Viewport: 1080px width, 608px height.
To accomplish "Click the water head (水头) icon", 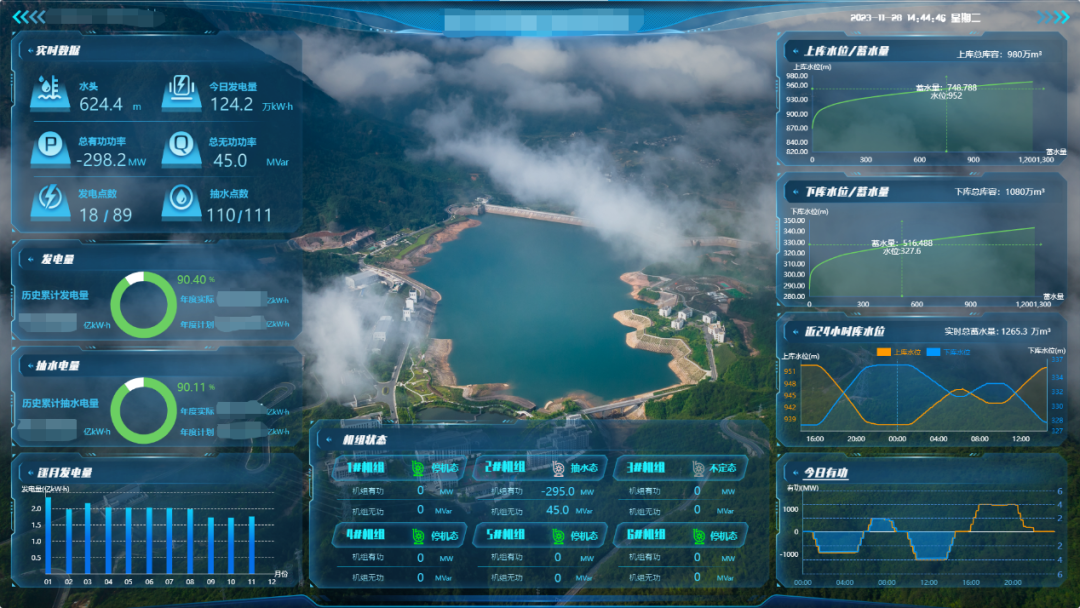I will click(x=49, y=92).
